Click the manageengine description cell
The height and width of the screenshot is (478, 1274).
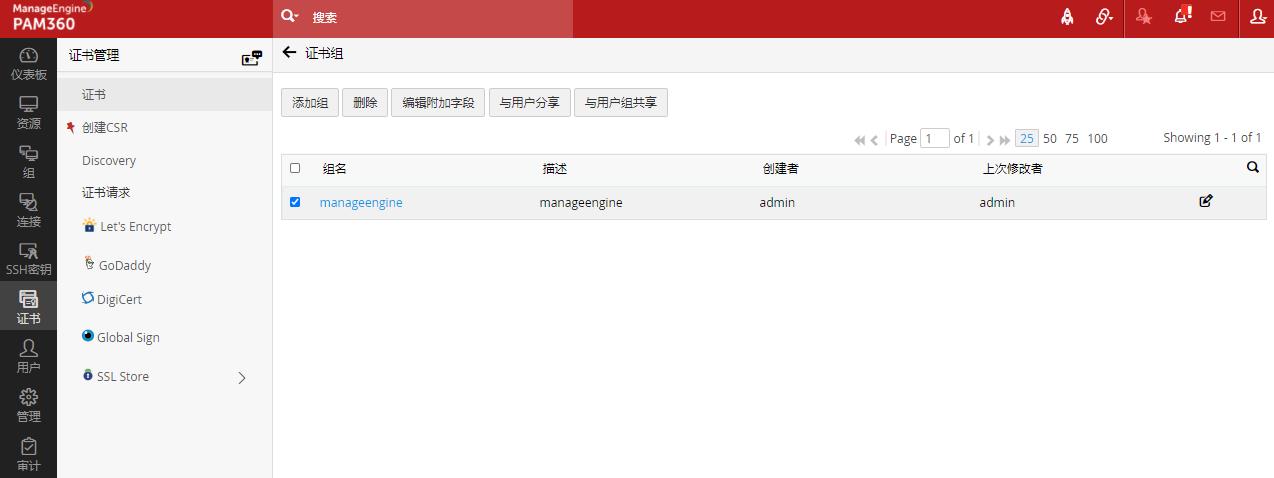(x=581, y=202)
